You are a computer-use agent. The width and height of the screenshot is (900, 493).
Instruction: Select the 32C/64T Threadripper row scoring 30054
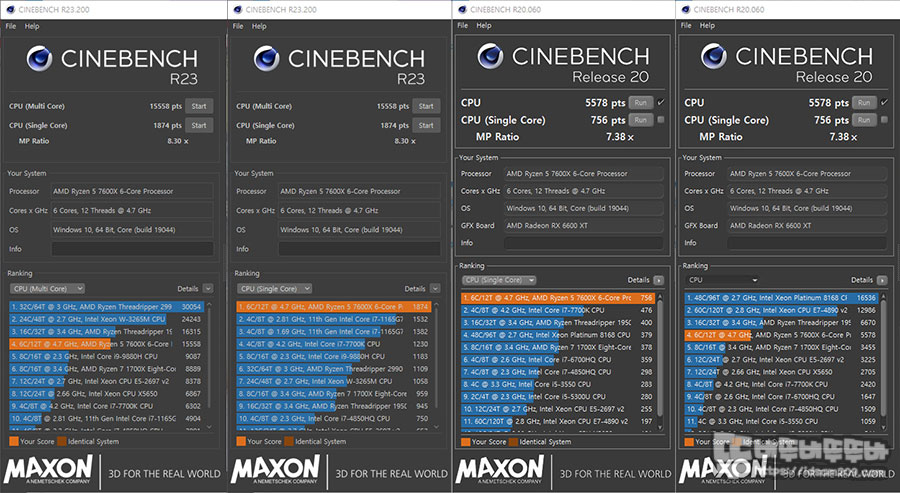coord(106,307)
